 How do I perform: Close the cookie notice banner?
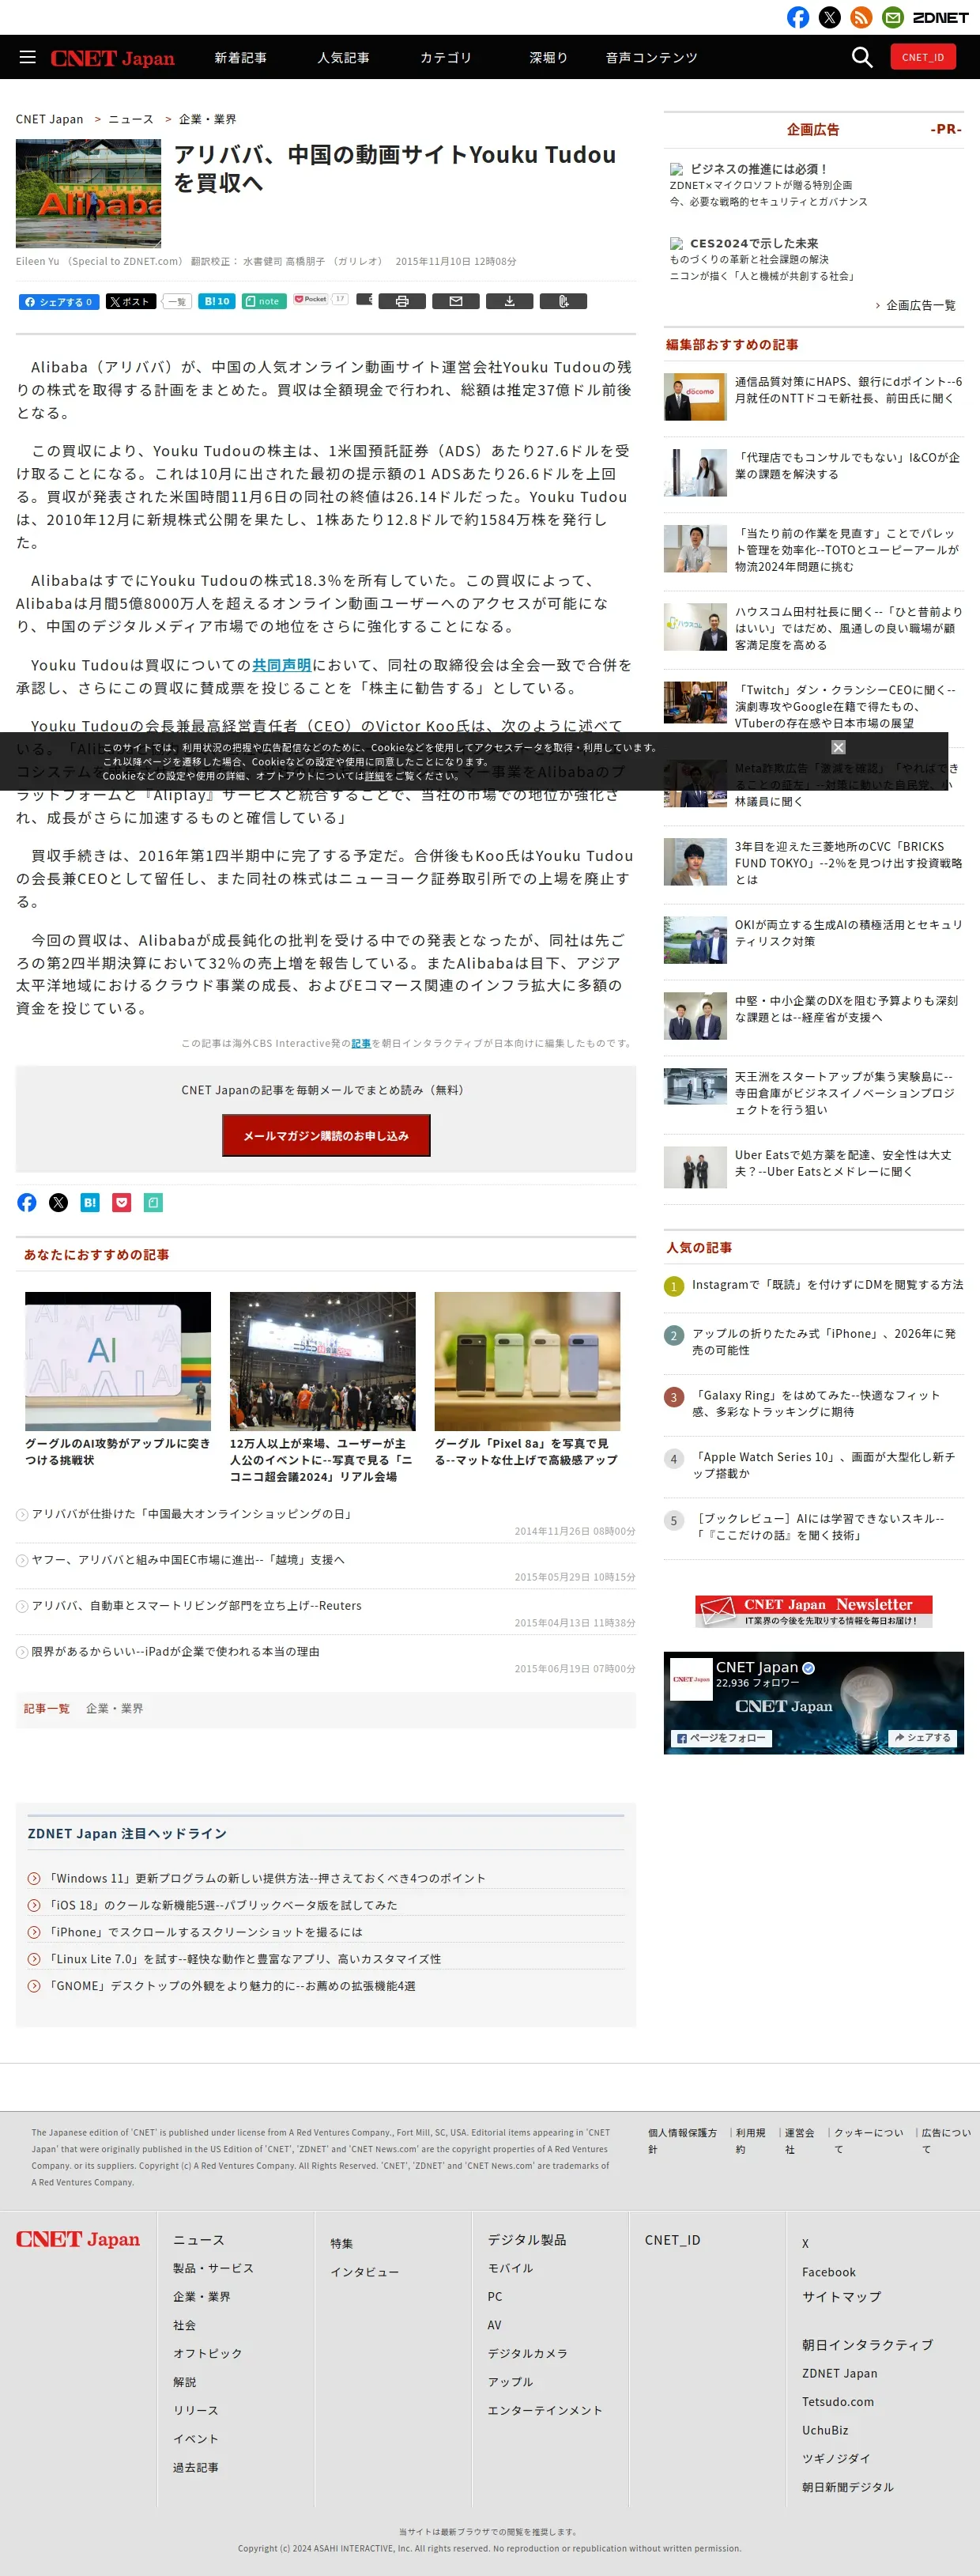point(838,747)
